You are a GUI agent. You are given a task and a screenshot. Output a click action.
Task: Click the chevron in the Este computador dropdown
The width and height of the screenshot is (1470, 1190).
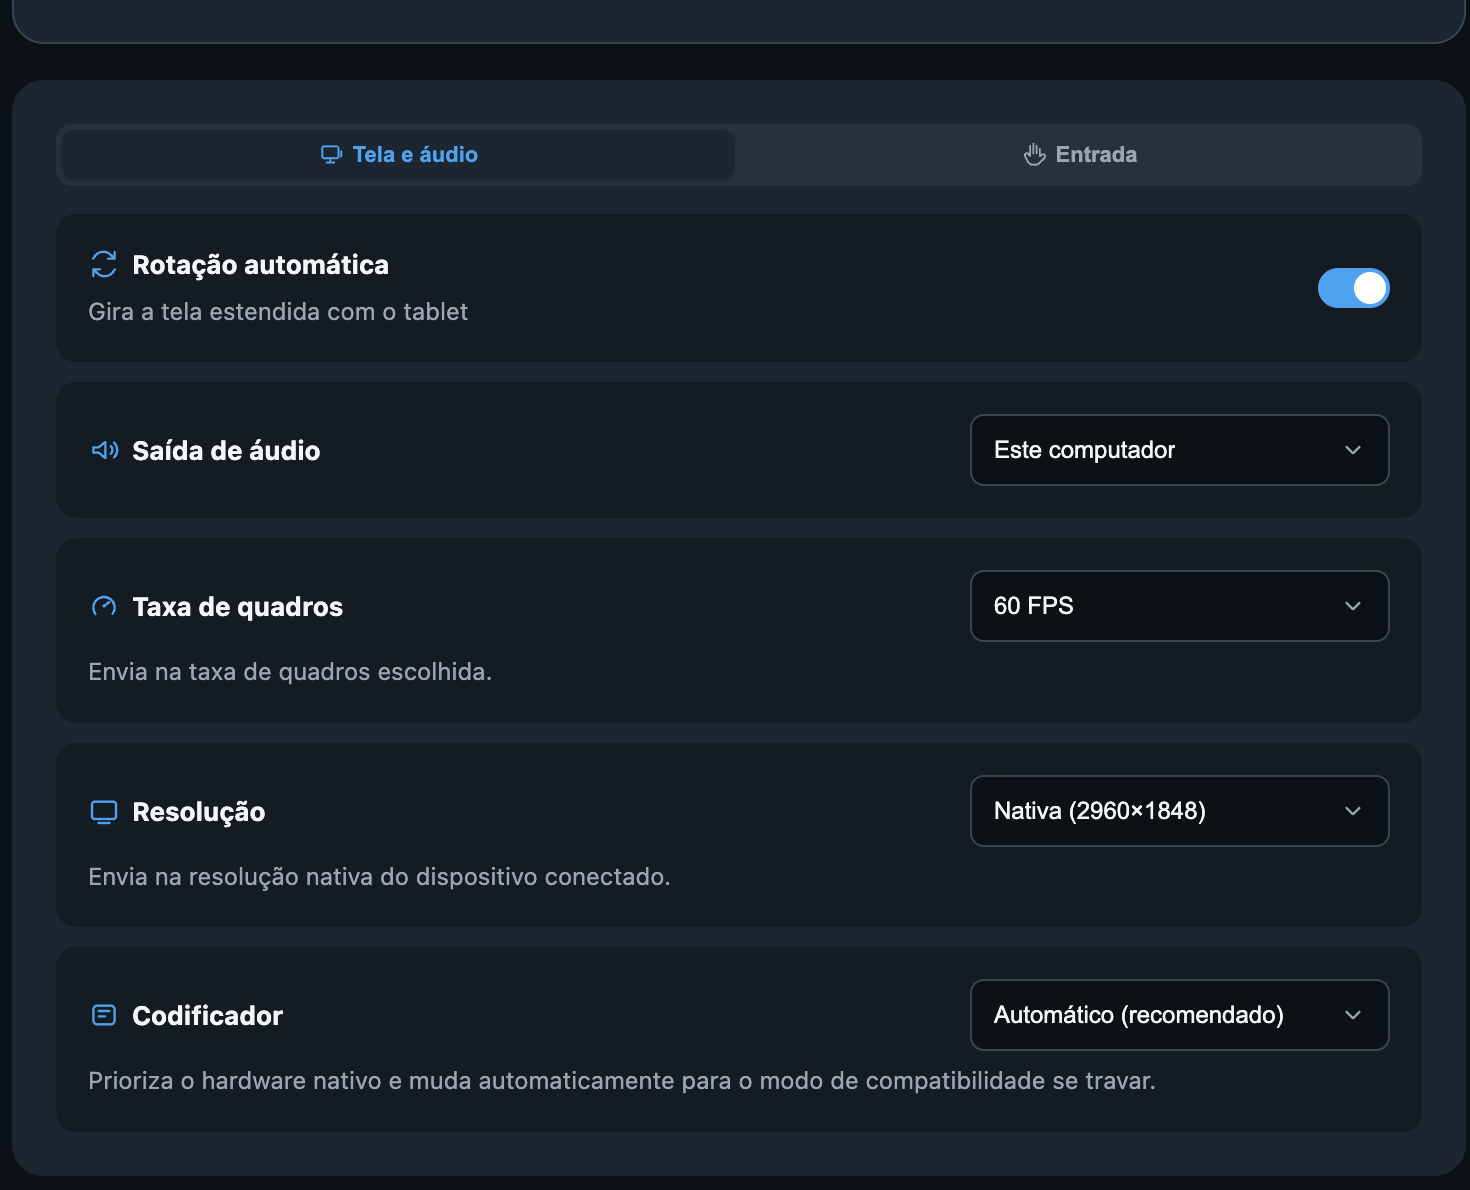1353,450
